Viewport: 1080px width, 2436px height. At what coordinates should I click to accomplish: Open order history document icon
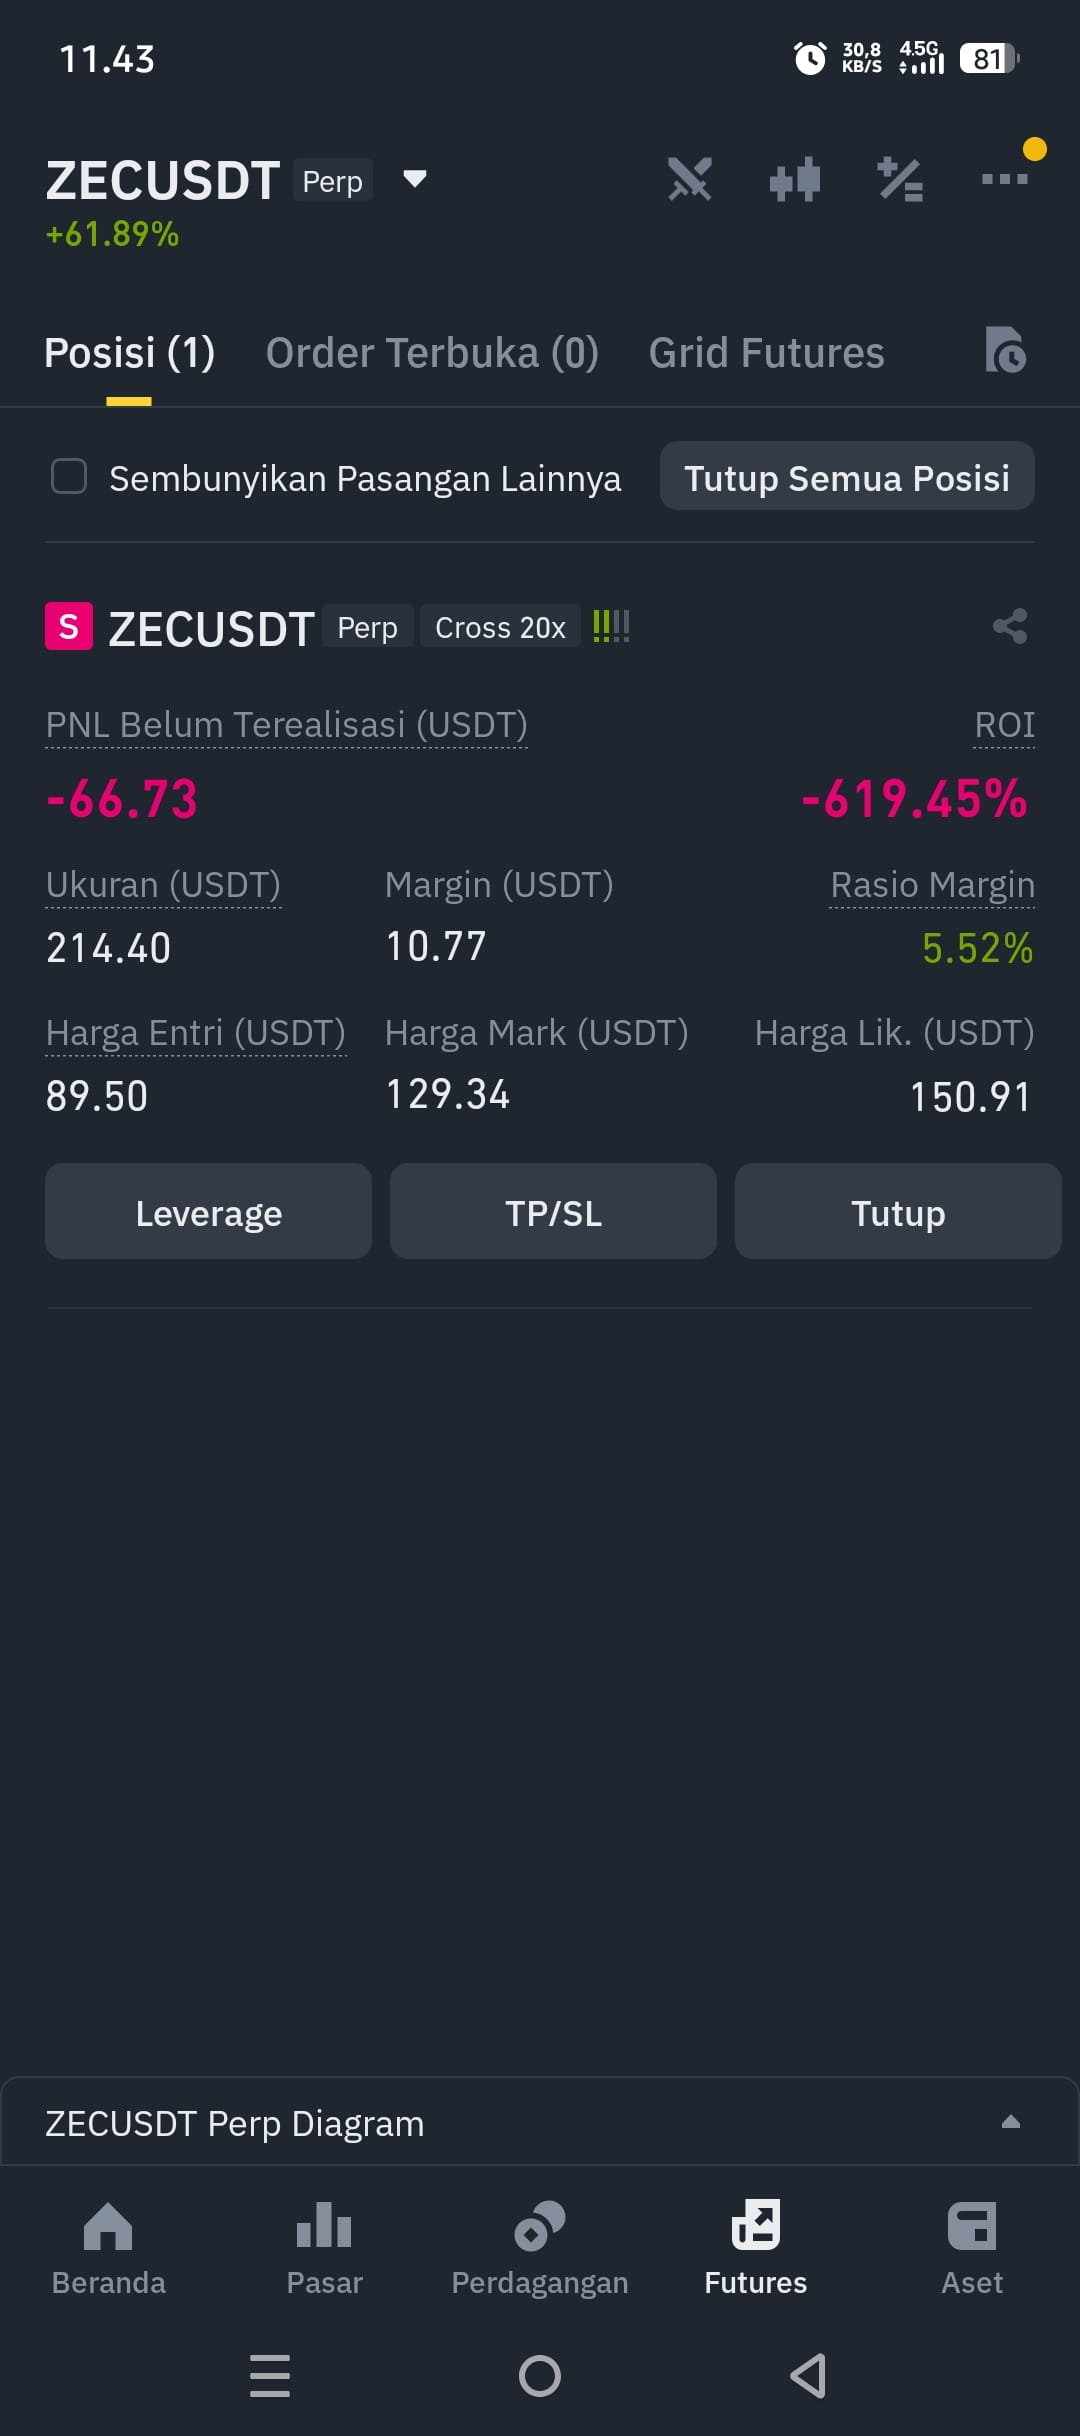1005,350
